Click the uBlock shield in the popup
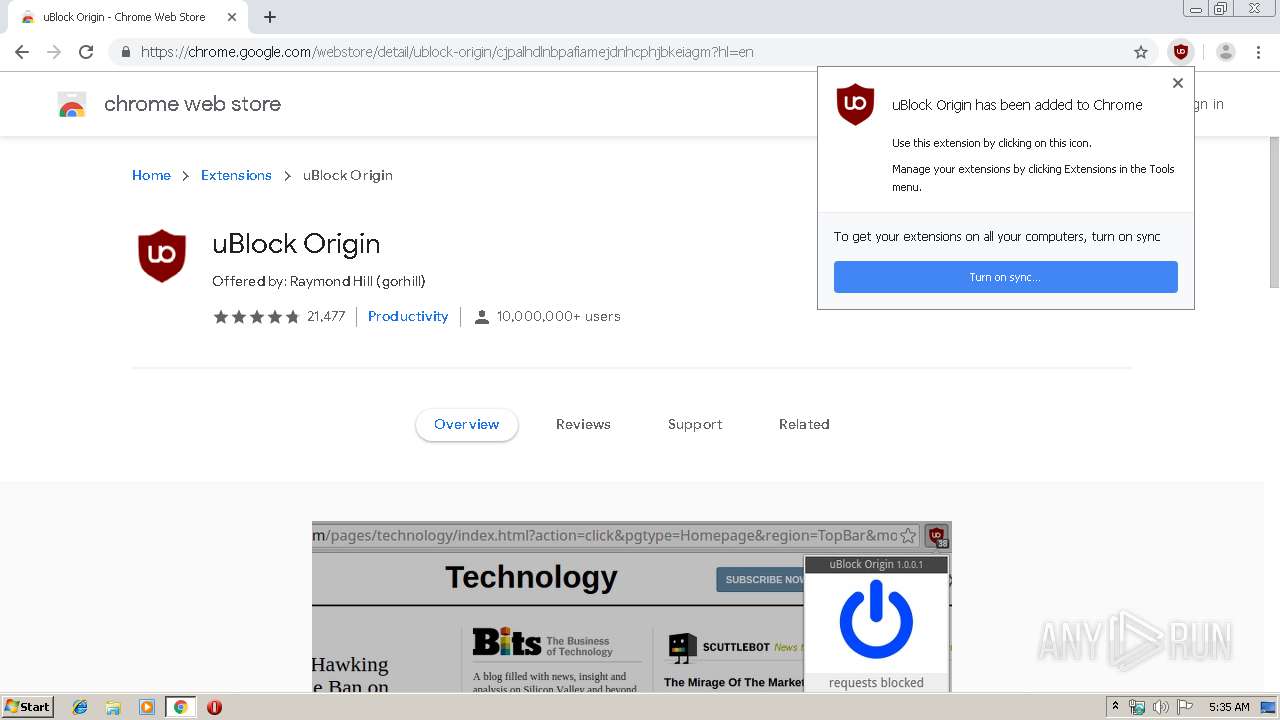The width and height of the screenshot is (1280, 720). [855, 104]
